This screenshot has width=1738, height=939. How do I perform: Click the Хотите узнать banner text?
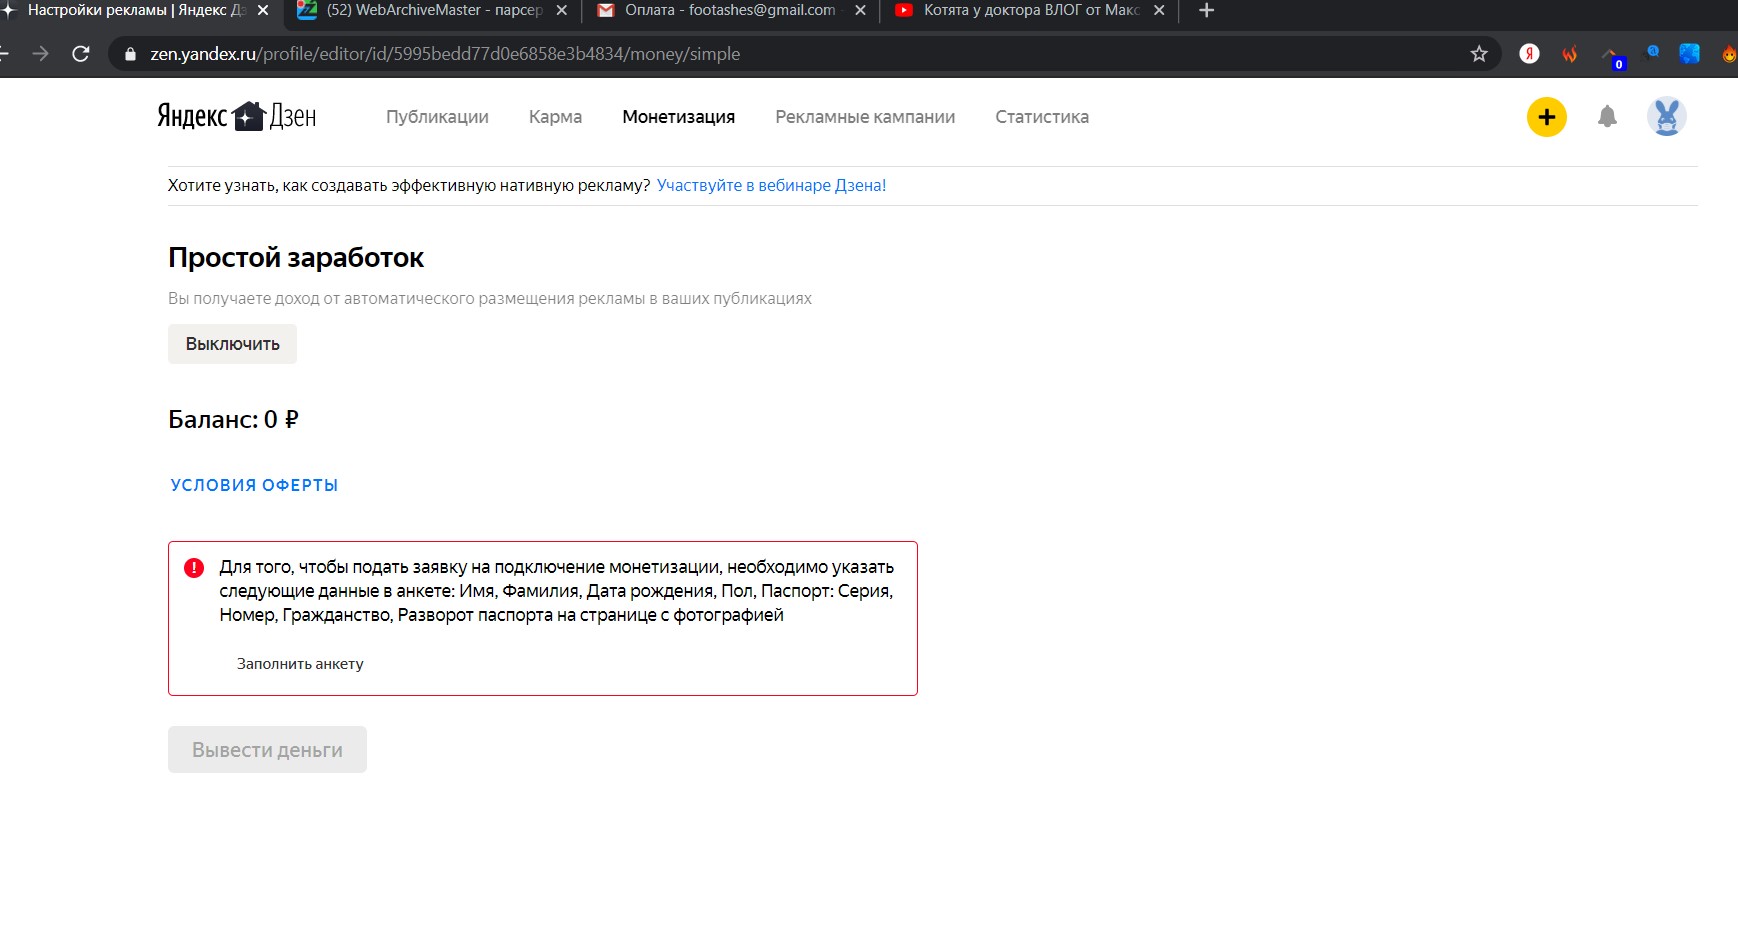click(x=409, y=185)
